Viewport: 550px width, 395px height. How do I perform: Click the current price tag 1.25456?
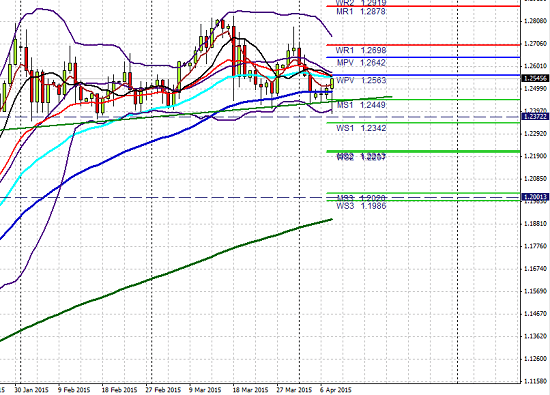[535, 78]
